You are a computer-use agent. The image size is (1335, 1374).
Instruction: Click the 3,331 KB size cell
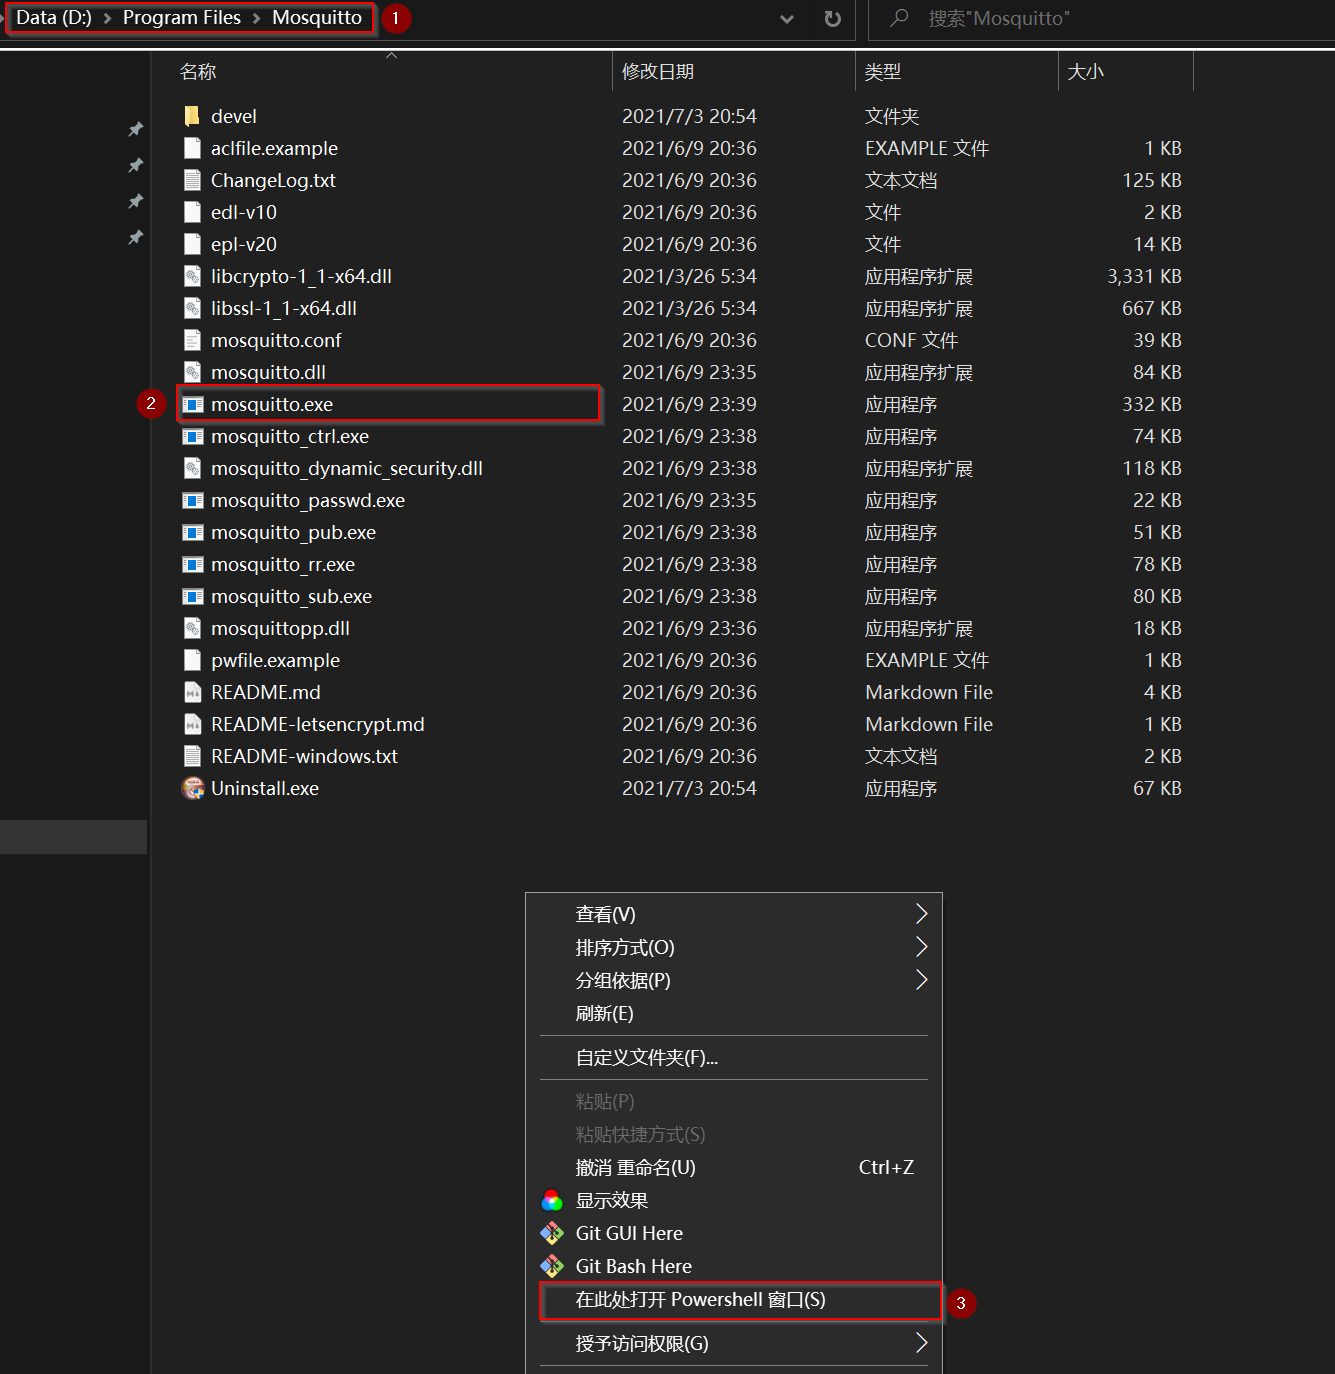click(1144, 276)
